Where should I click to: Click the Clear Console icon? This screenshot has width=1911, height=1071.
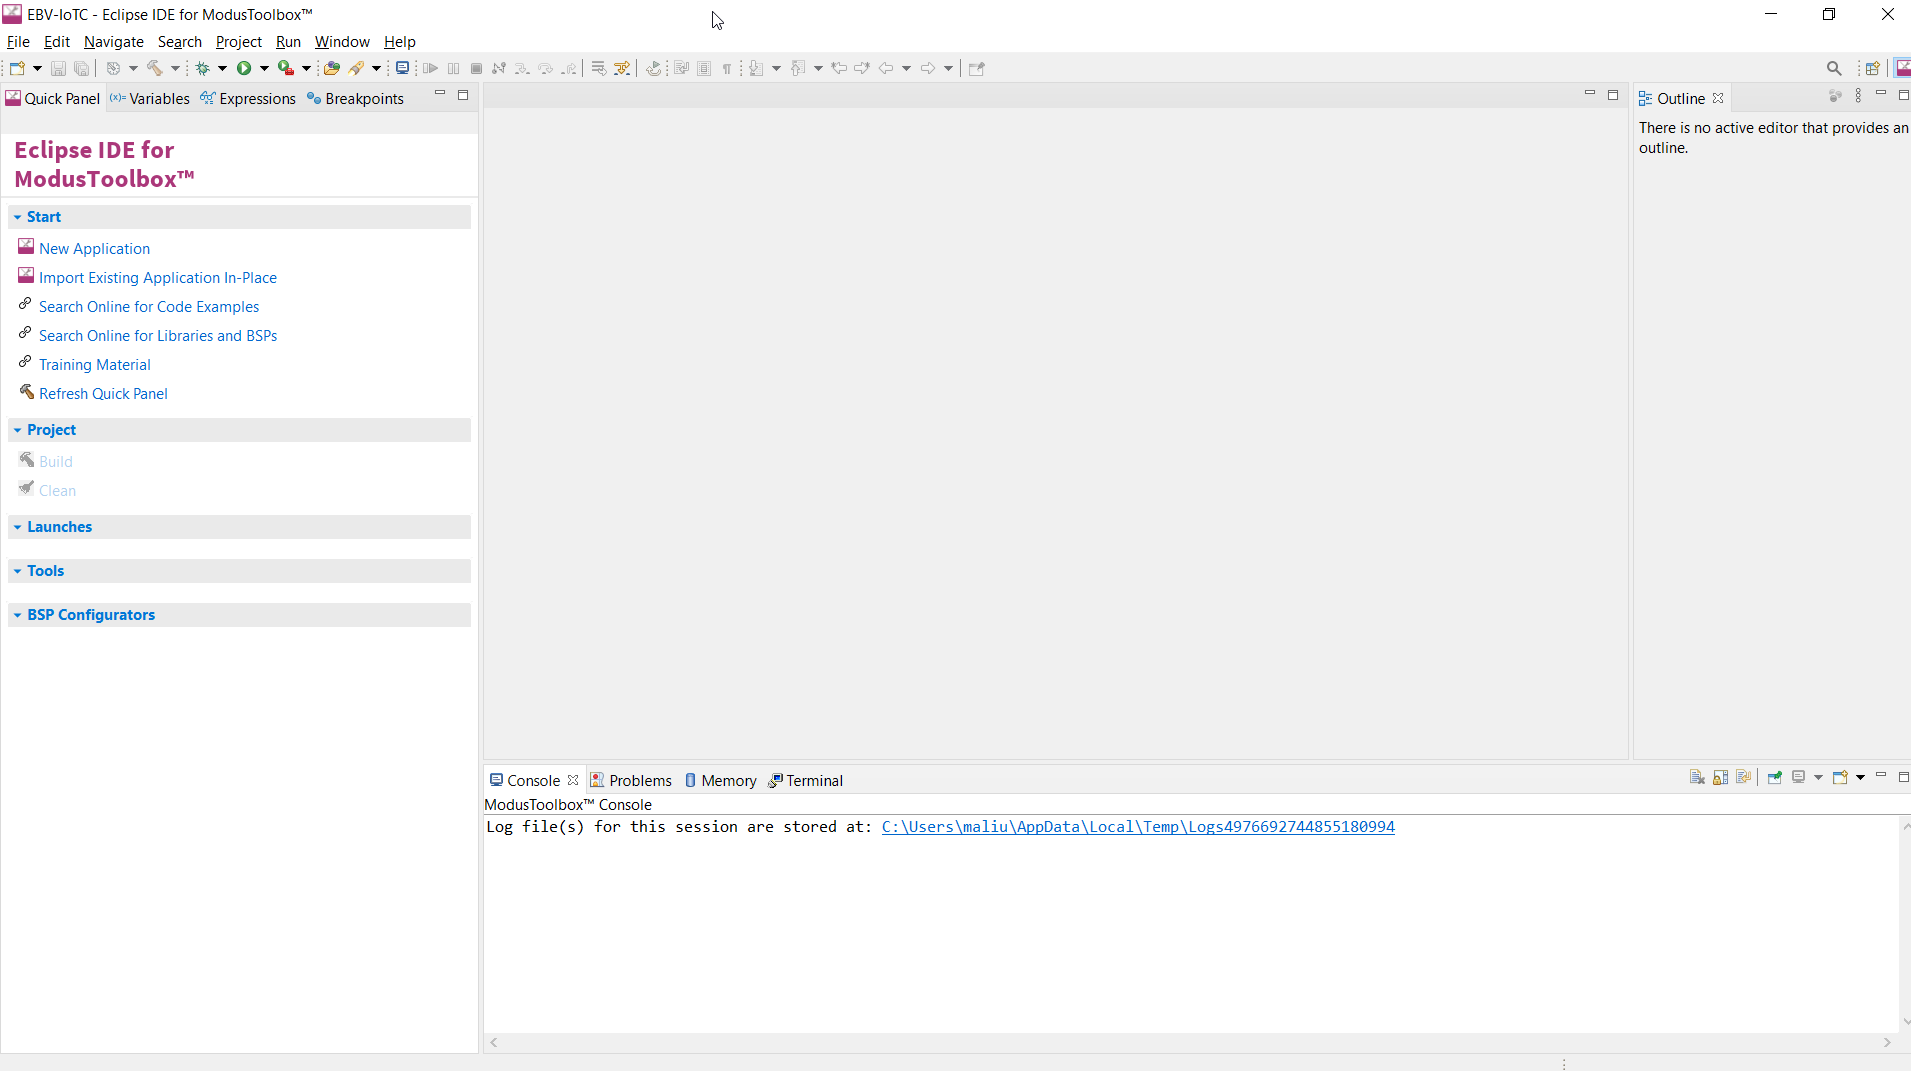pos(1697,778)
